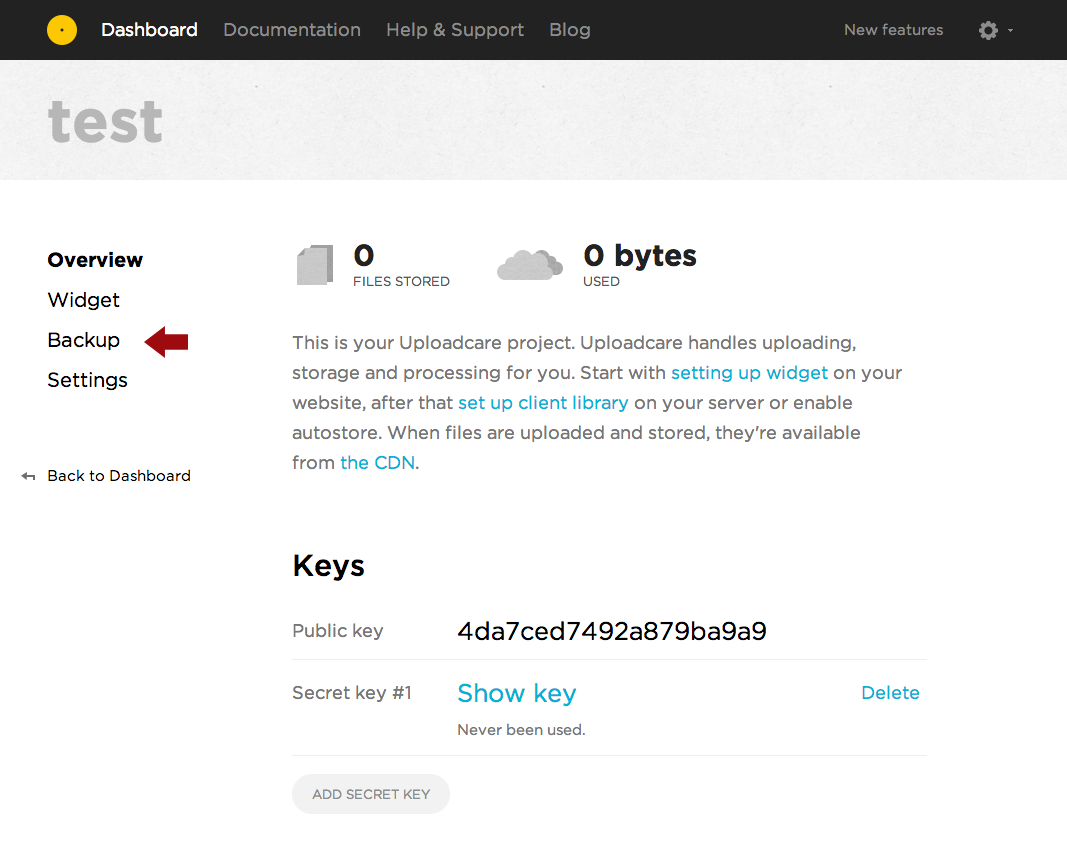Open the Backup sidebar section

83,340
